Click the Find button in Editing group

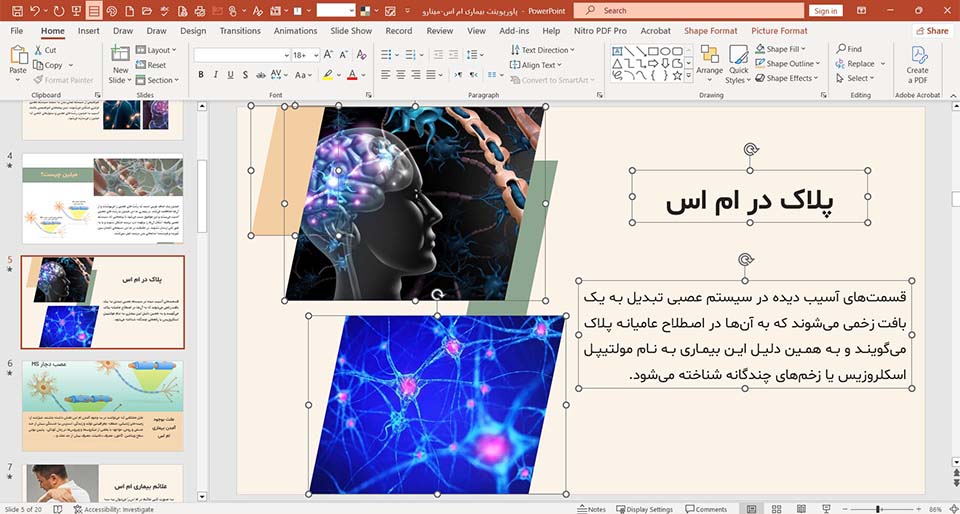click(849, 49)
